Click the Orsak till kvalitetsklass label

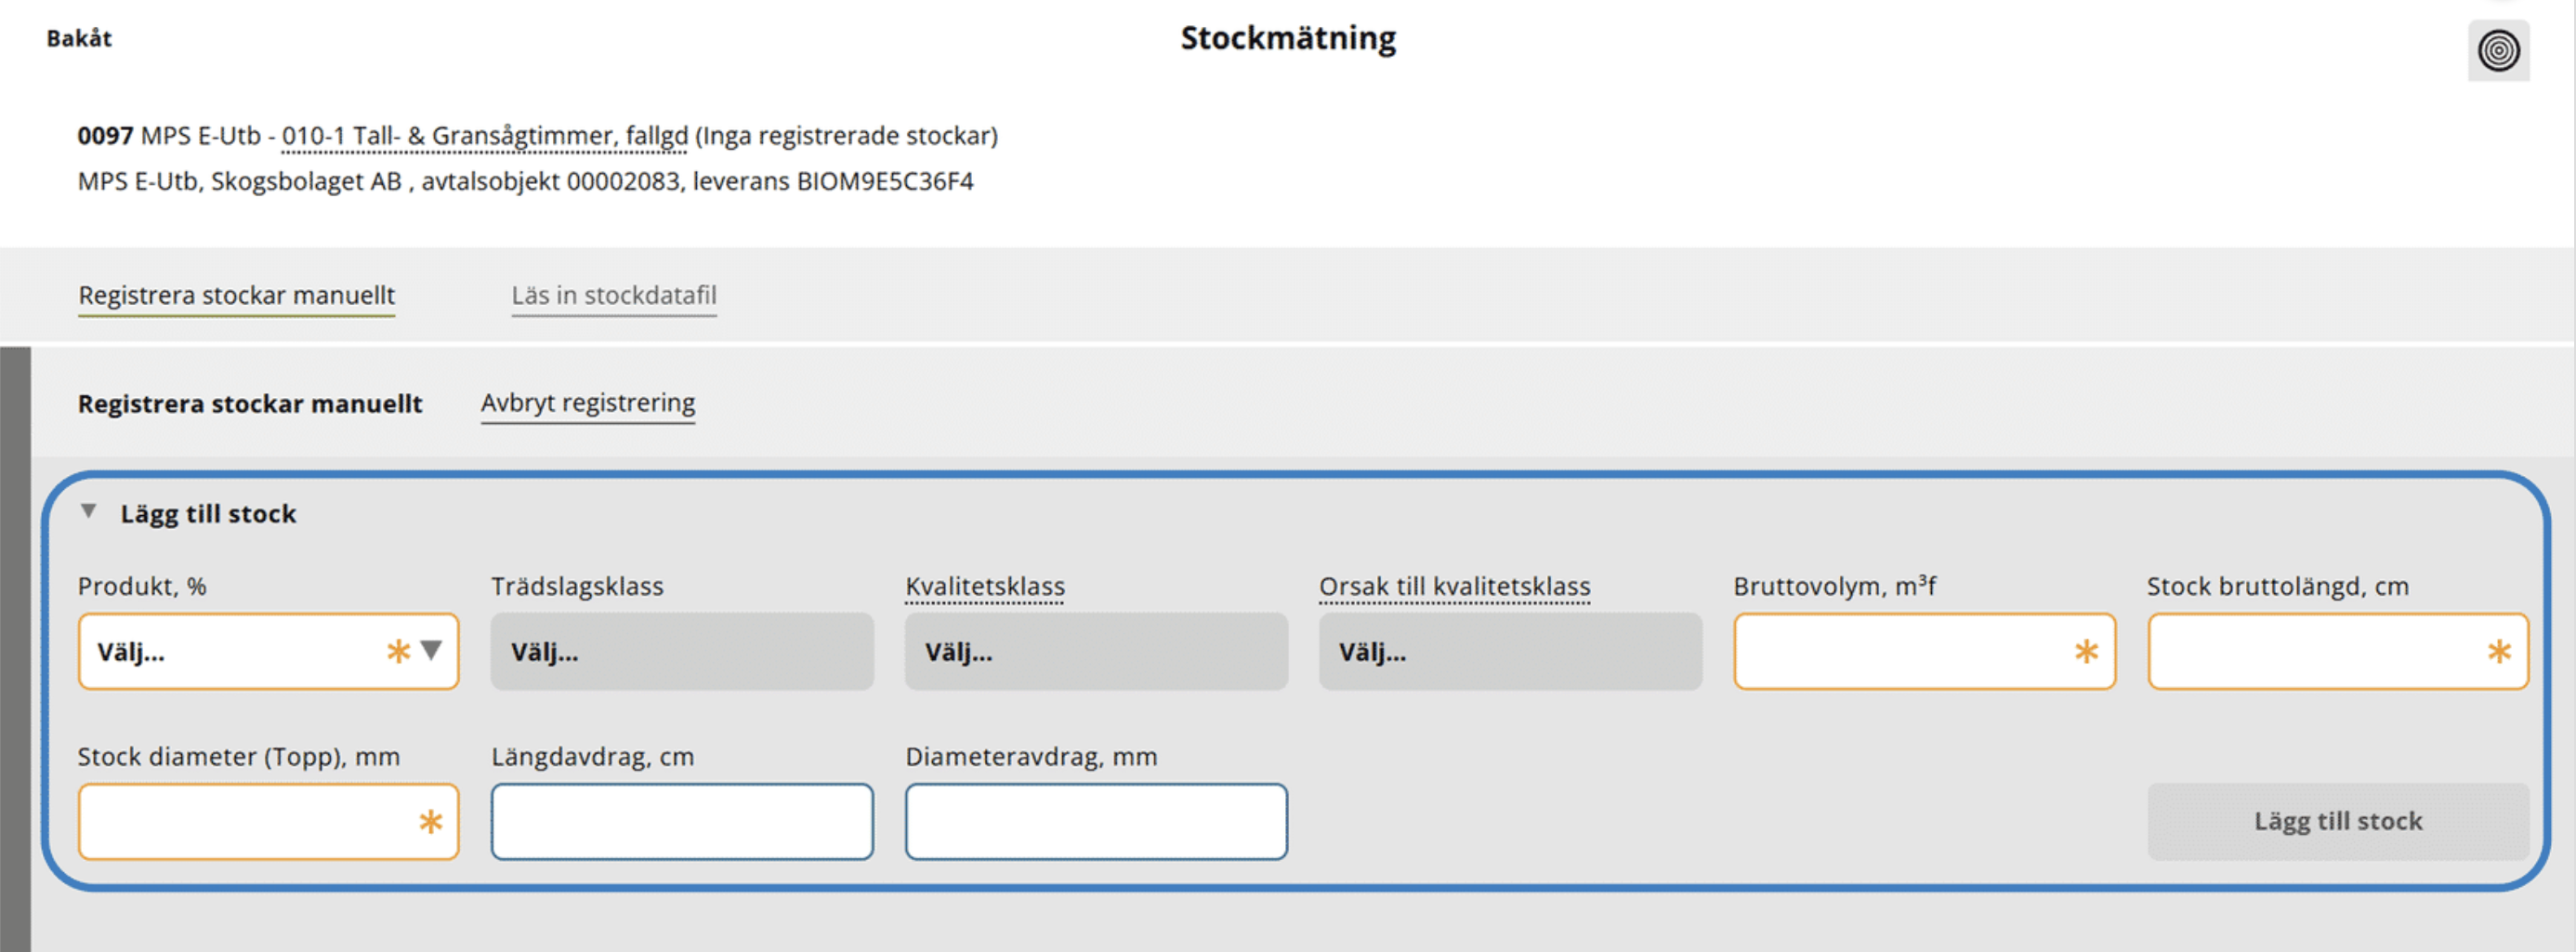1454,587
